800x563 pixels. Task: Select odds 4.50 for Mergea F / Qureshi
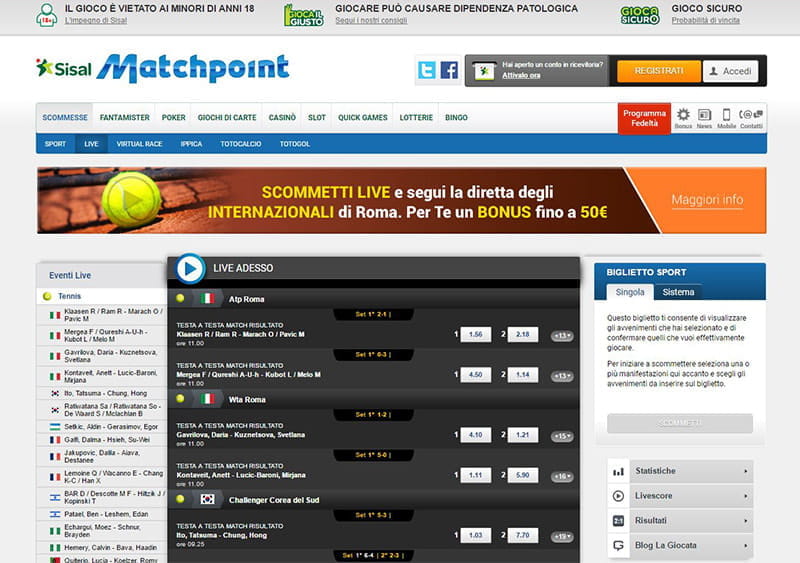pyautogui.click(x=476, y=375)
